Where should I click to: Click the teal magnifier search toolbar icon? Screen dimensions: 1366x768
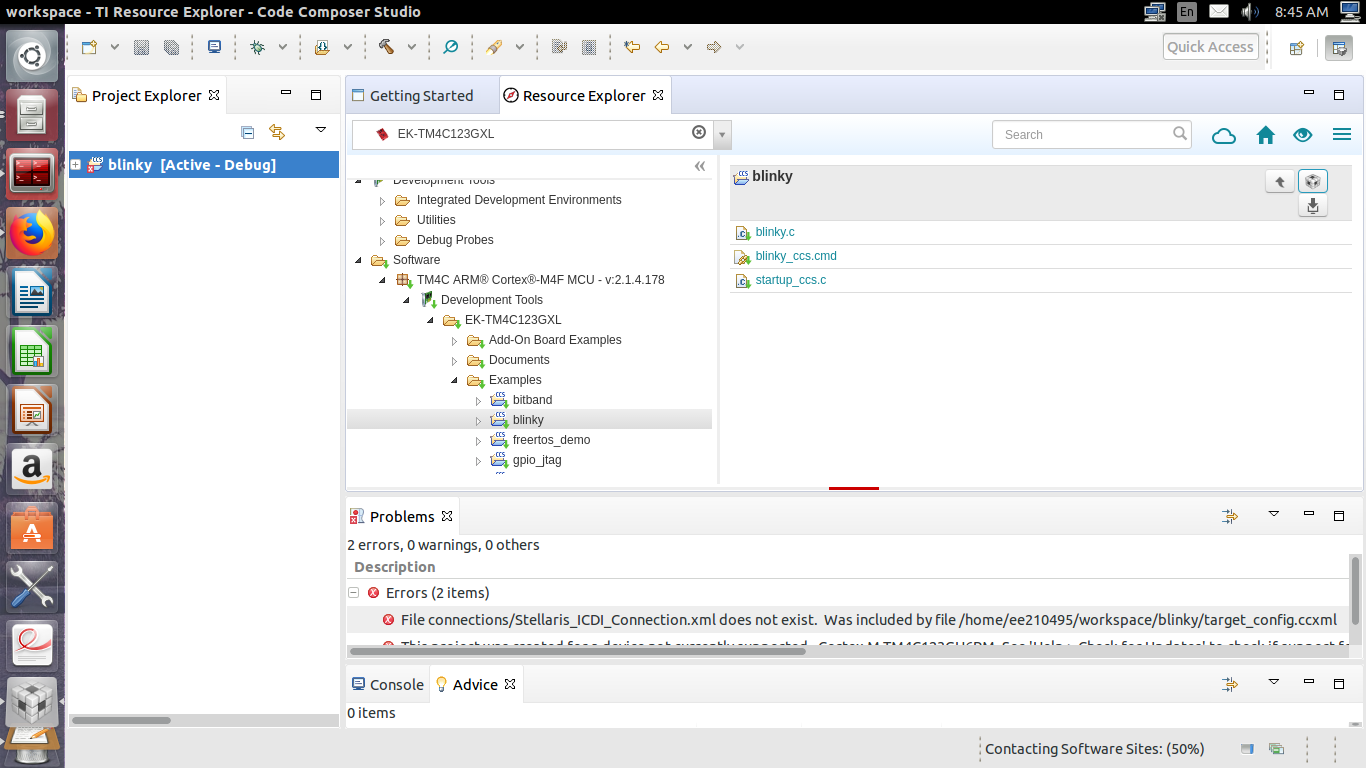click(x=450, y=47)
